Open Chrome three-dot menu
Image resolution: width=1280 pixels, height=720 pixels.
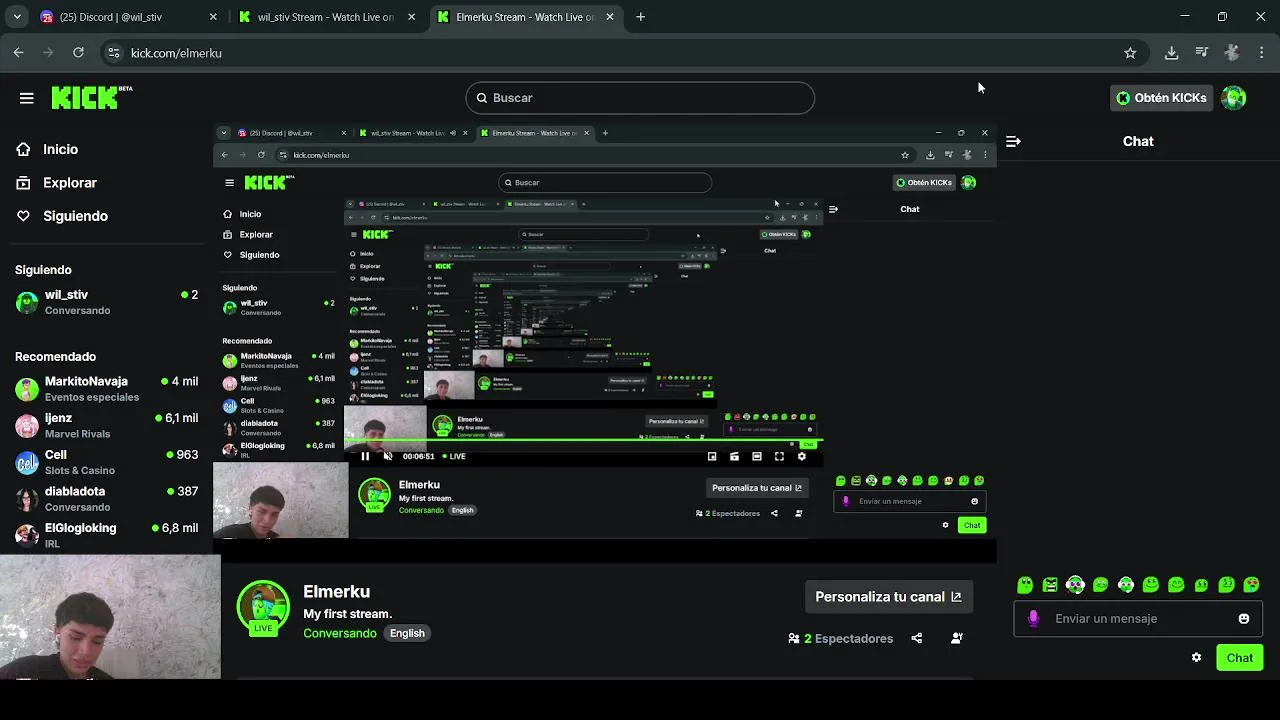pos(1262,53)
